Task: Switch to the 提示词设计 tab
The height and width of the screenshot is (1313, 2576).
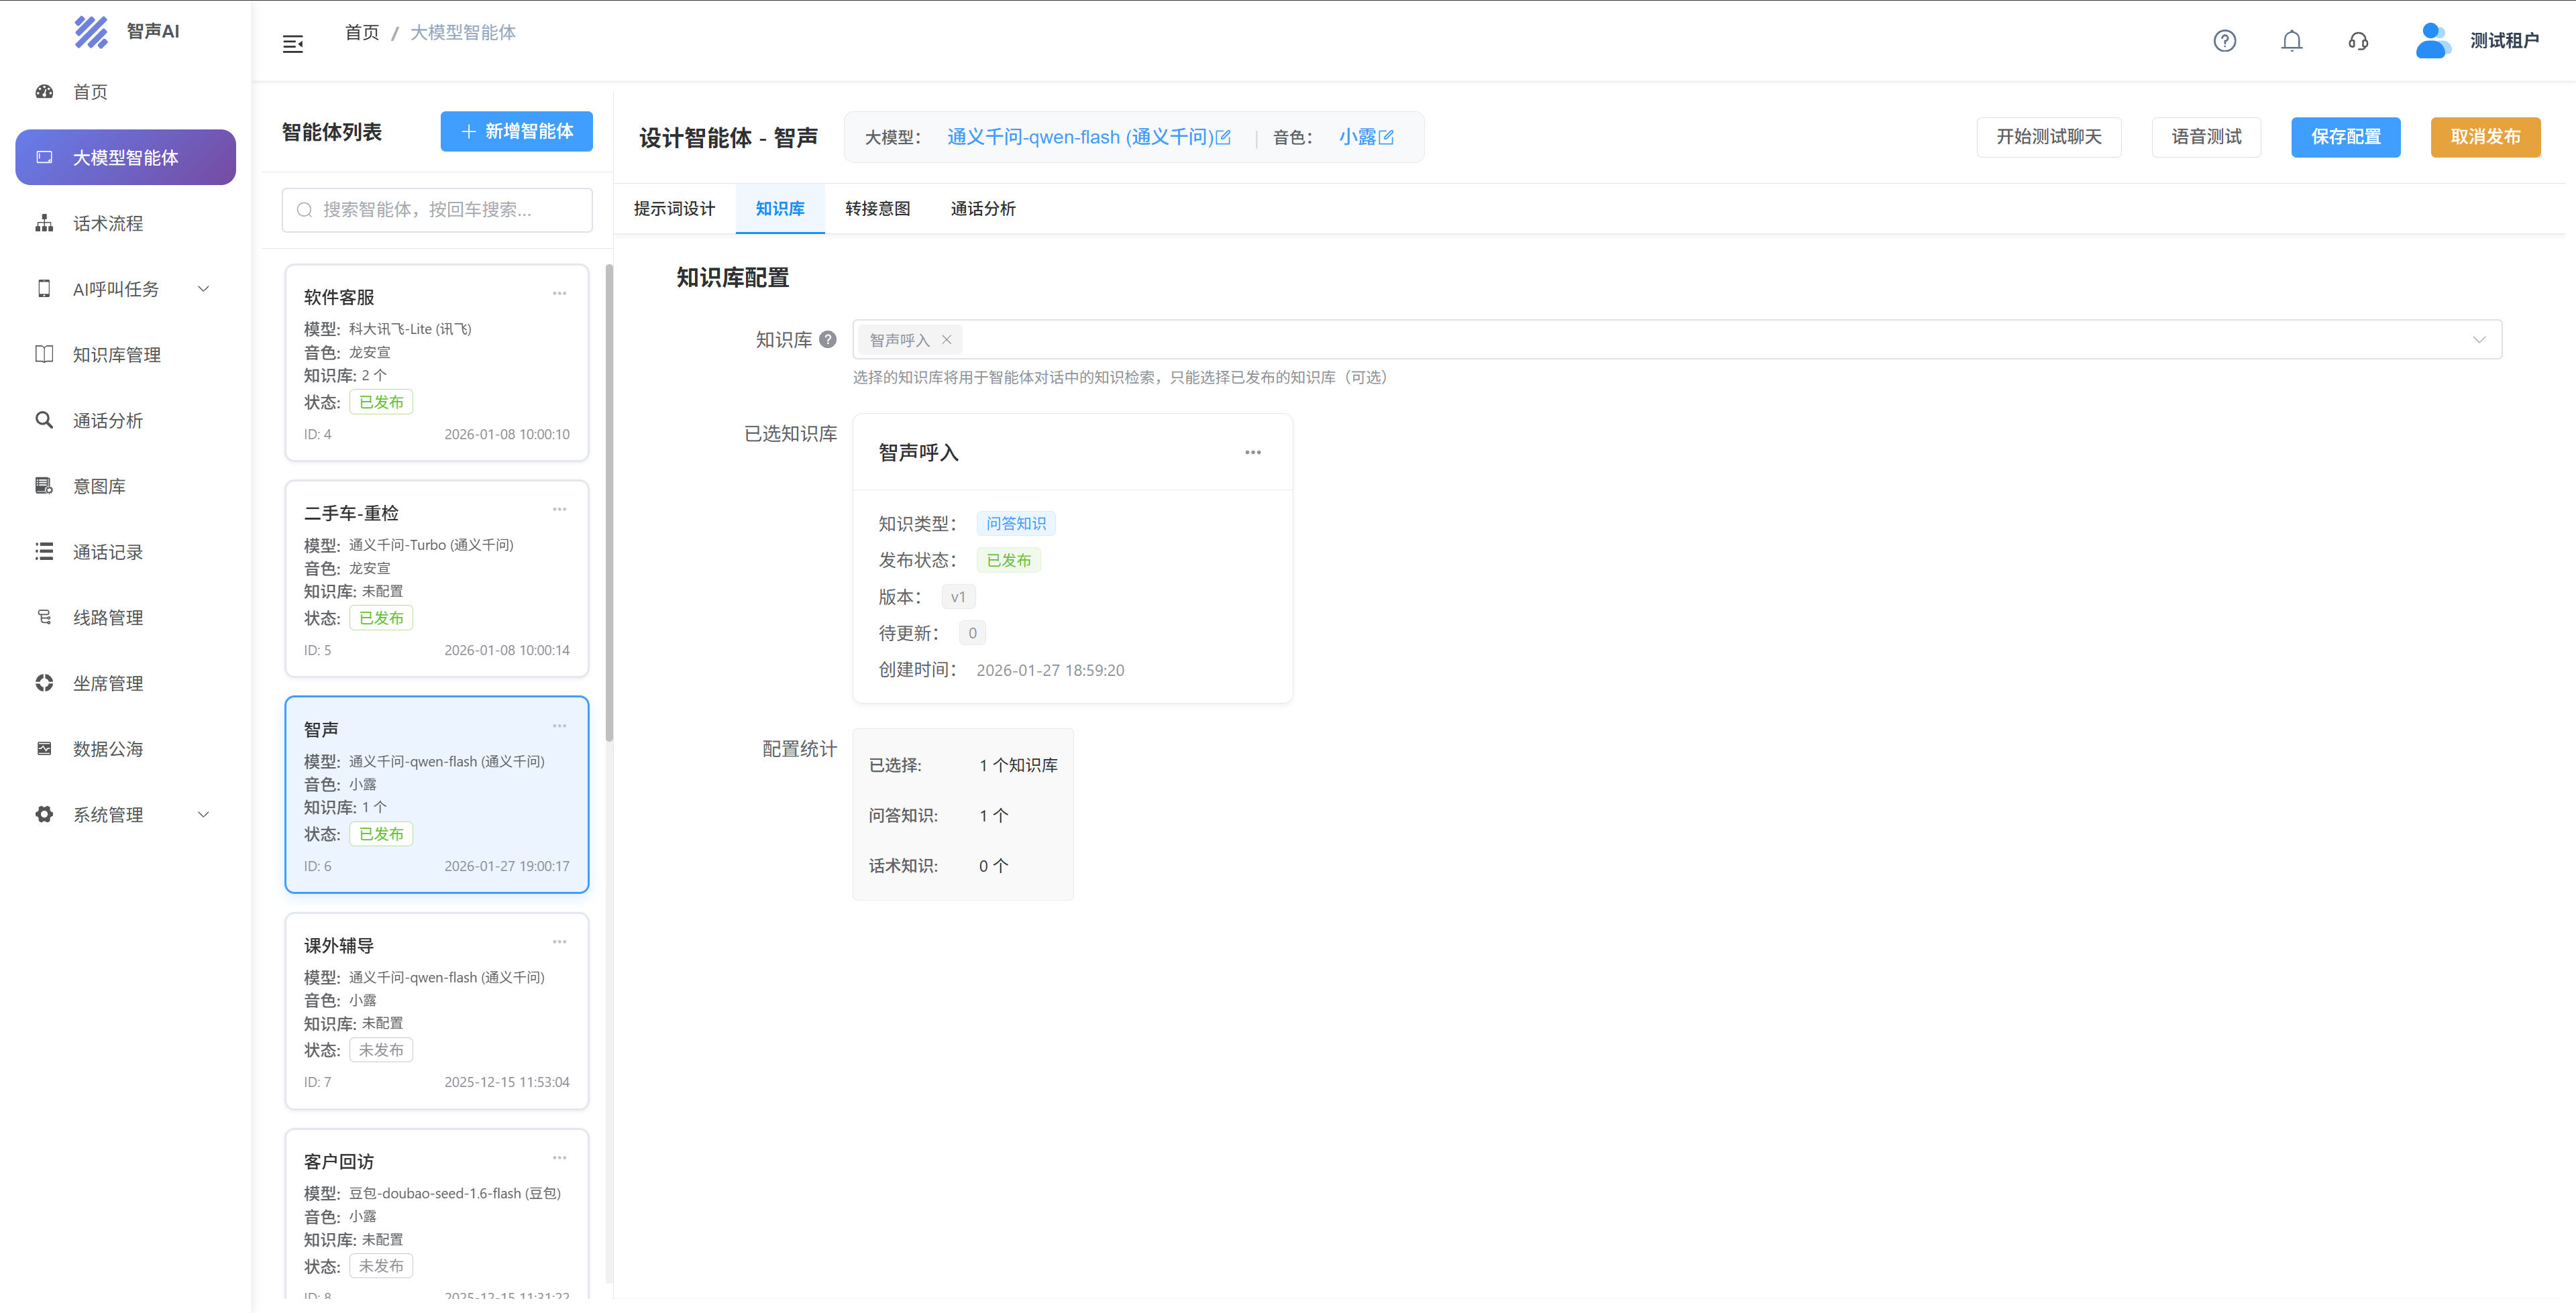Action: pos(674,209)
